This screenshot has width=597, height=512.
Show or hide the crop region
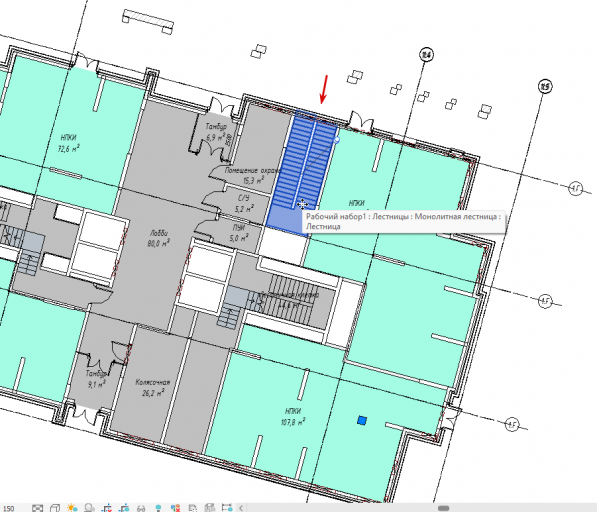(124, 508)
